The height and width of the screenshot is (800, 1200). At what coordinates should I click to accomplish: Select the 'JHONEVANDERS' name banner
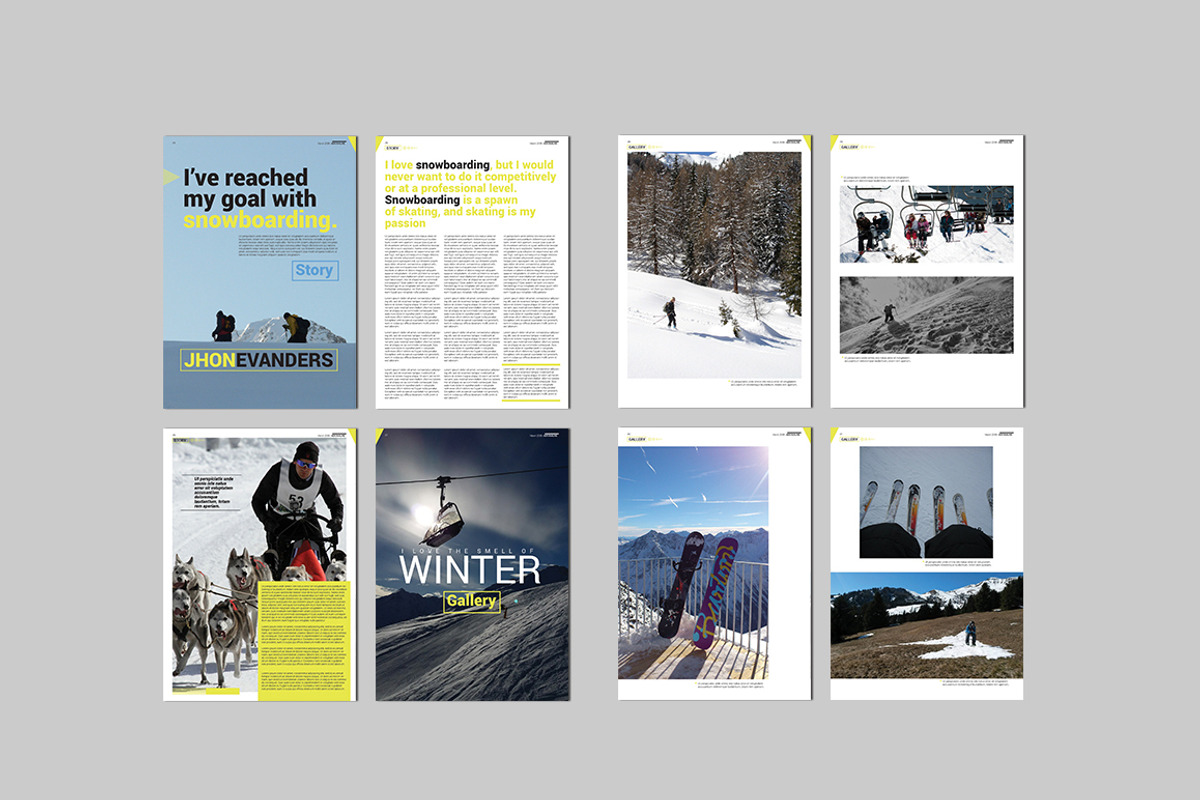click(x=258, y=360)
